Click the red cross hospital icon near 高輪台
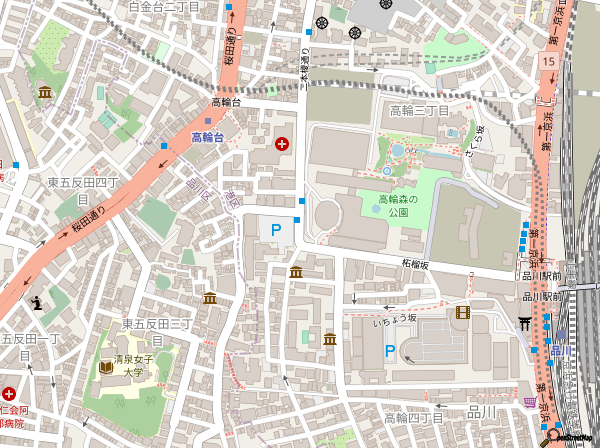600x448 pixels. coord(283,145)
